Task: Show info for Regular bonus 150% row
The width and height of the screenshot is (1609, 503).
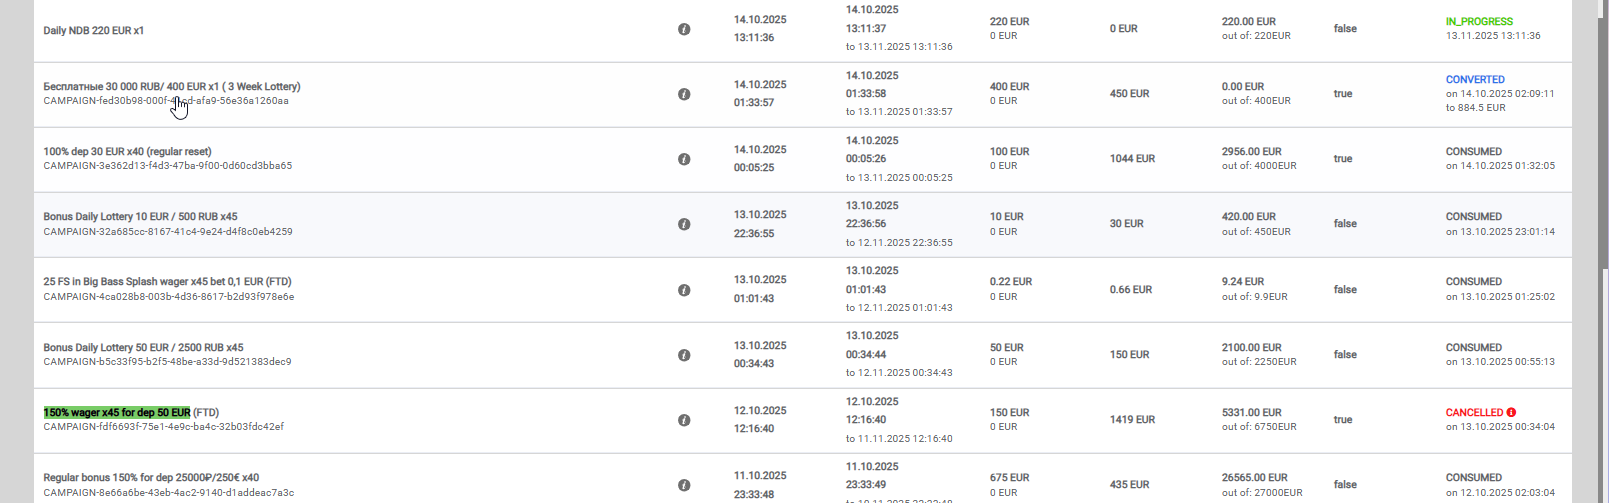Action: 684,485
